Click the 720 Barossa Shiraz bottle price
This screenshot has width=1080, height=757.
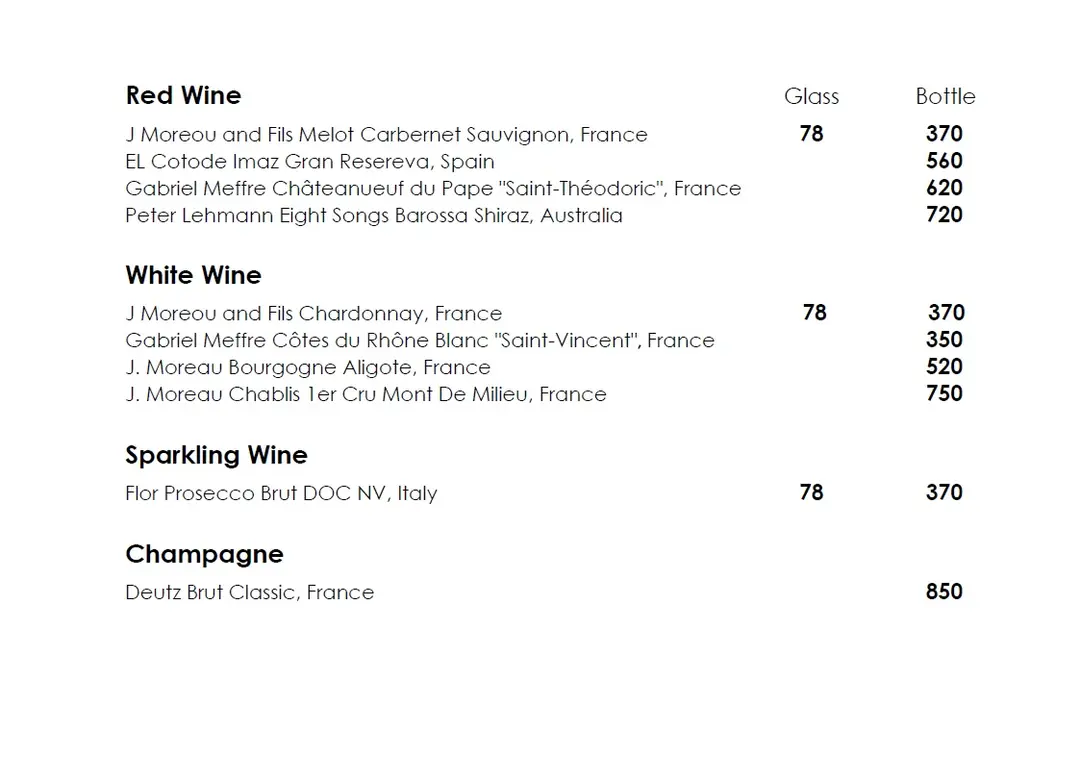pos(944,215)
